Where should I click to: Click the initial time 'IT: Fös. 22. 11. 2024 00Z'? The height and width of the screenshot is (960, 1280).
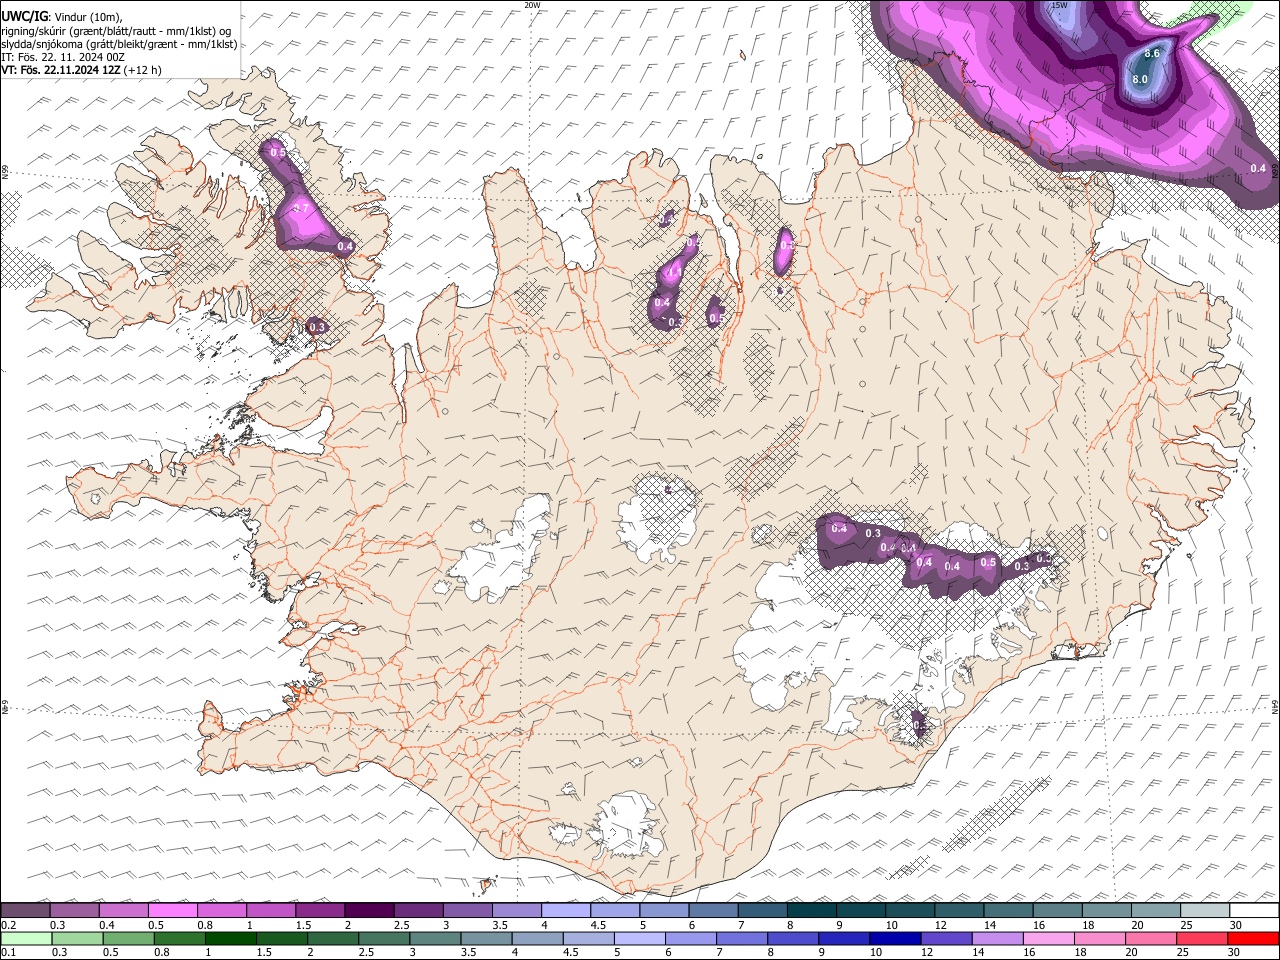click(63, 57)
